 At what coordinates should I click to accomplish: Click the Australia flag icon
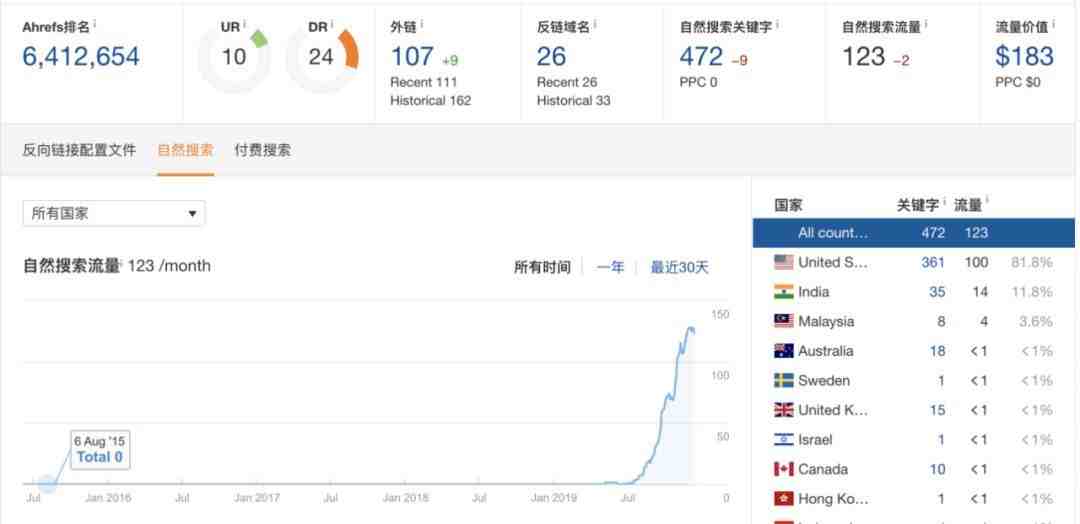click(783, 351)
